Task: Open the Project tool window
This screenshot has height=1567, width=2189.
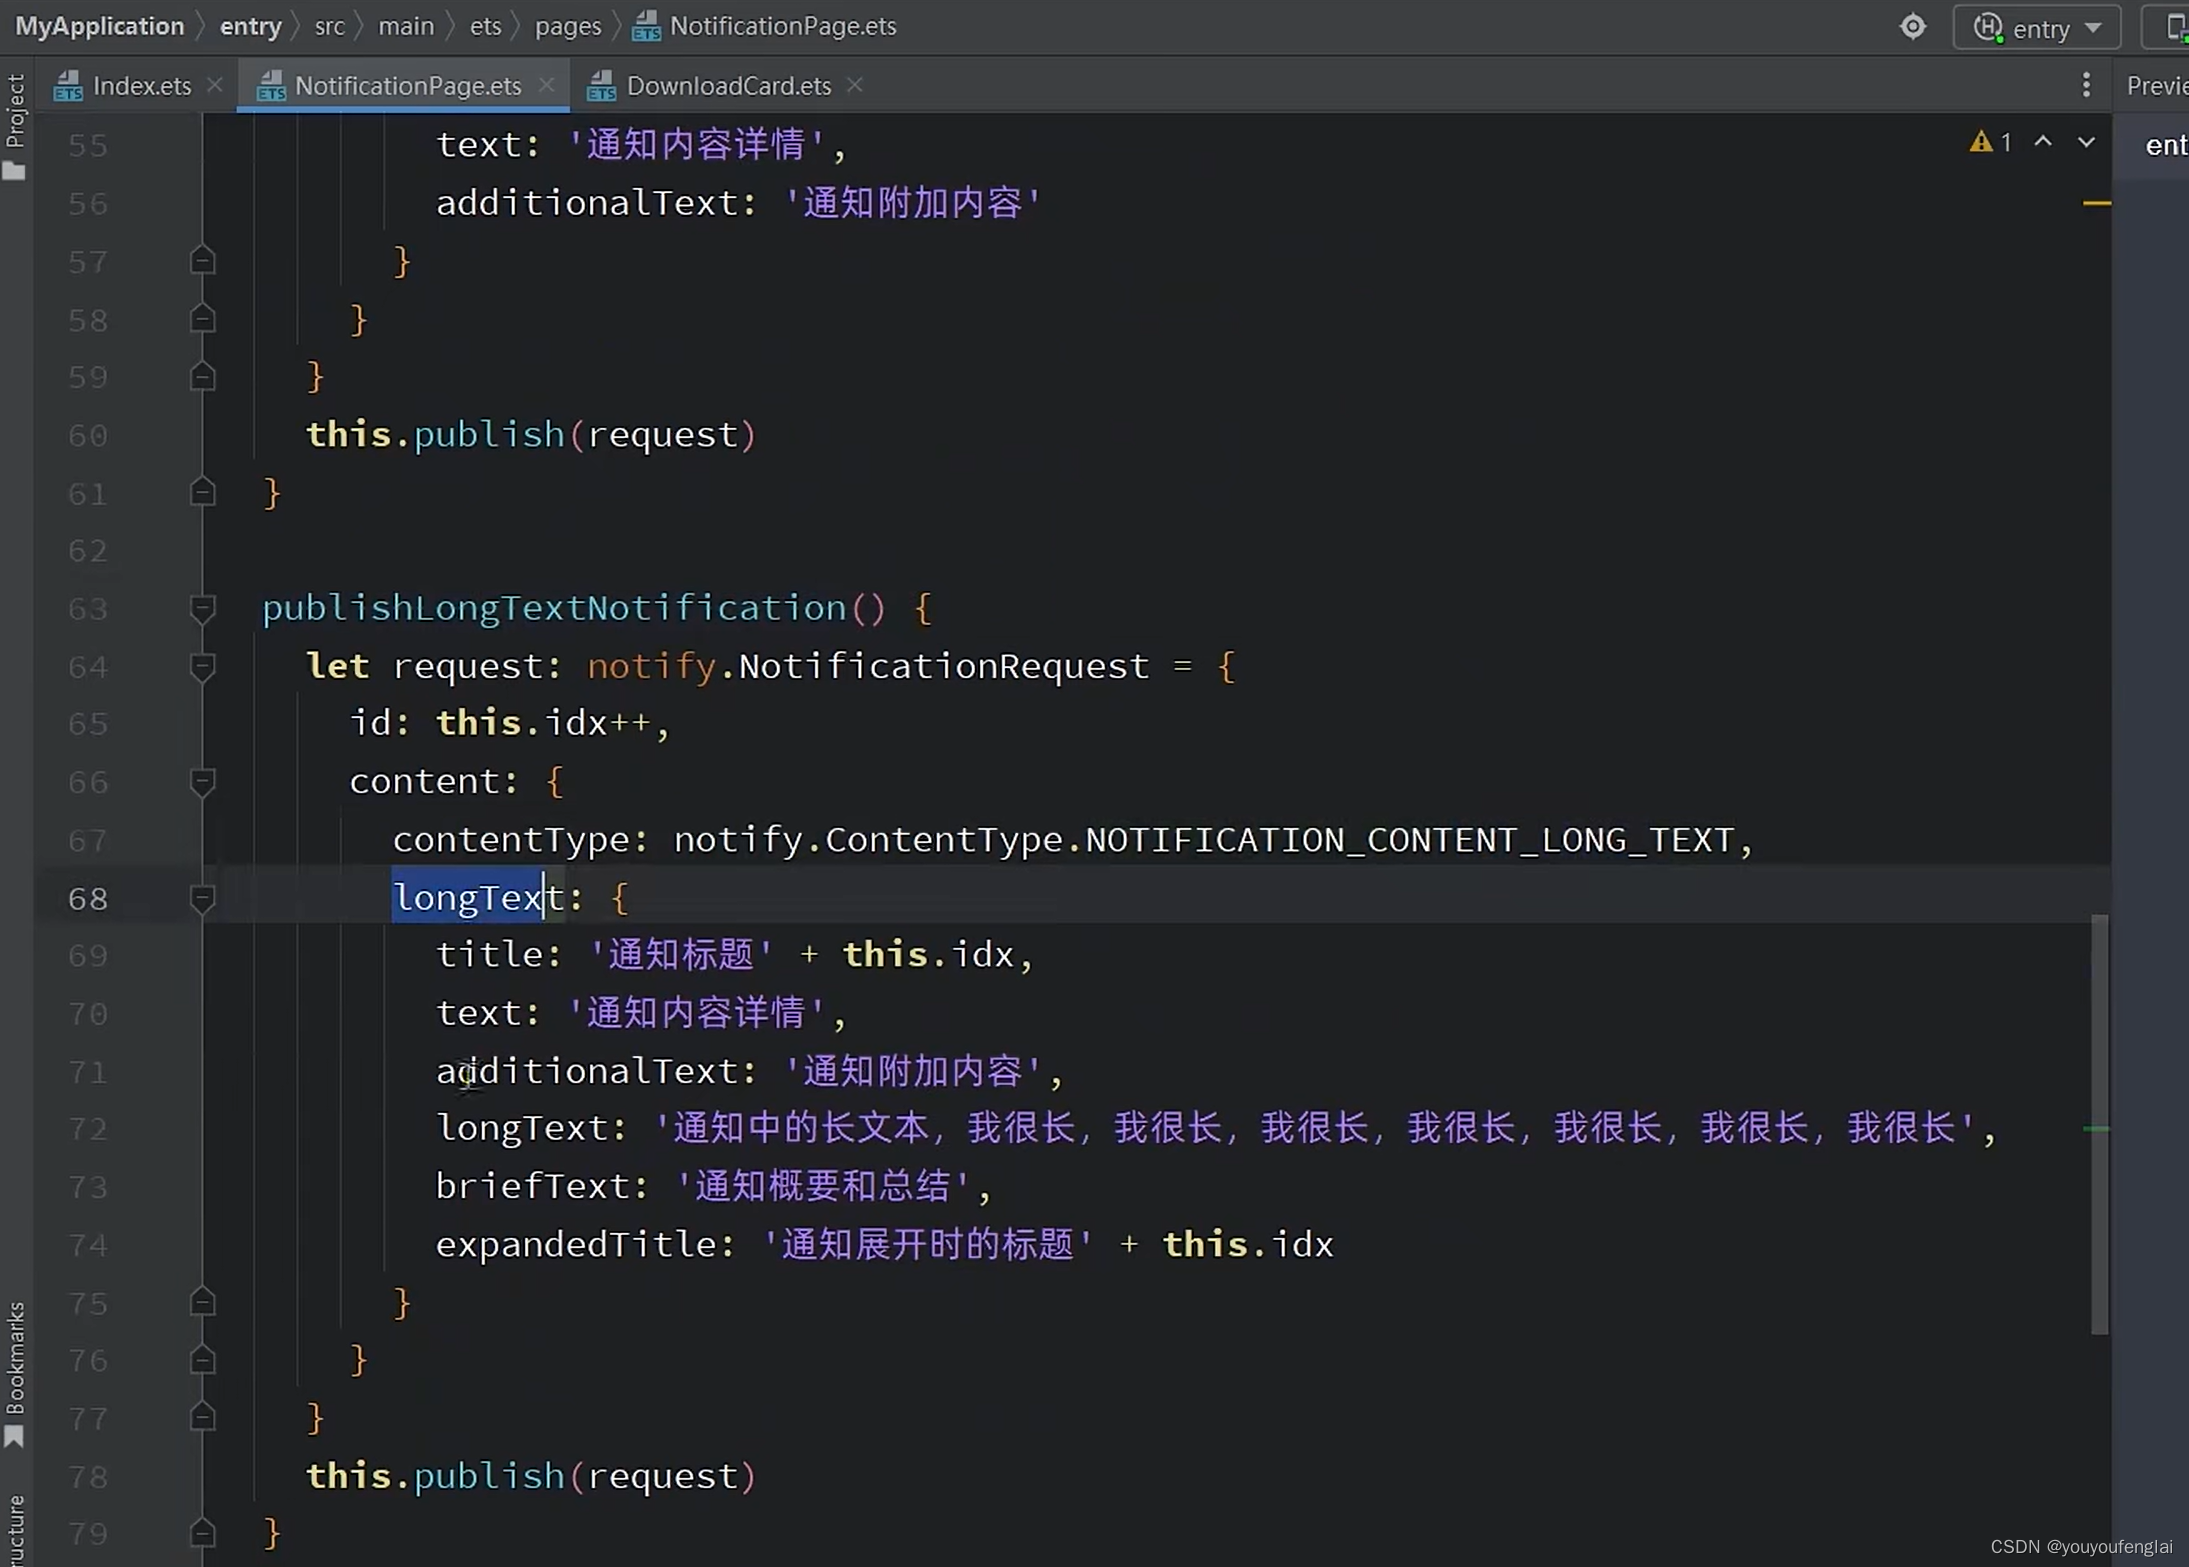Action: coord(15,126)
